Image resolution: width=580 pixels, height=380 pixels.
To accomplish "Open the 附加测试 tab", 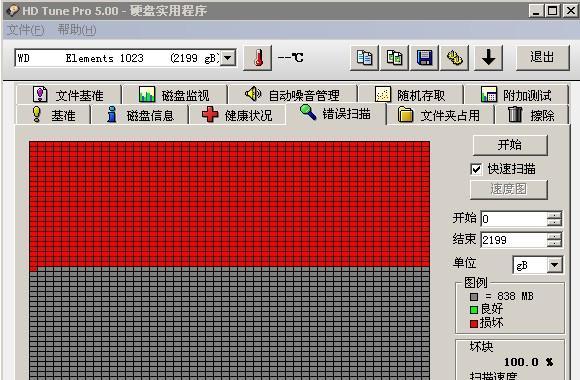I will pyautogui.click(x=516, y=95).
